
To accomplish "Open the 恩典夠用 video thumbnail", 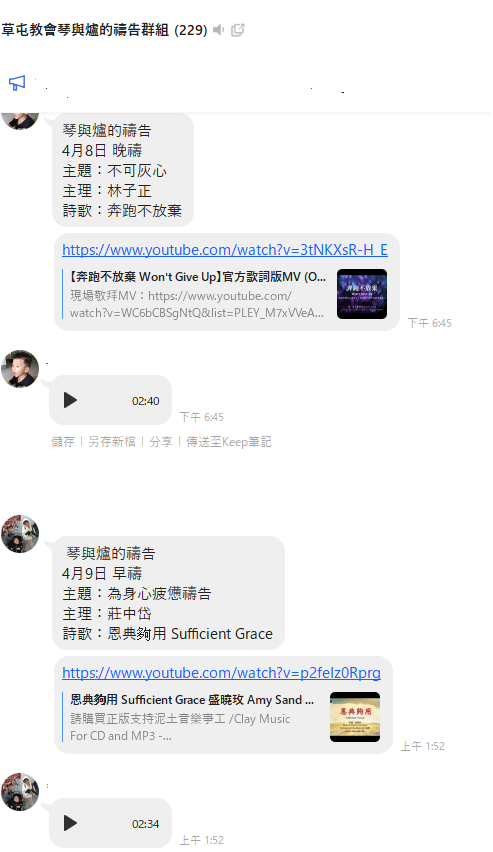I will pos(355,717).
